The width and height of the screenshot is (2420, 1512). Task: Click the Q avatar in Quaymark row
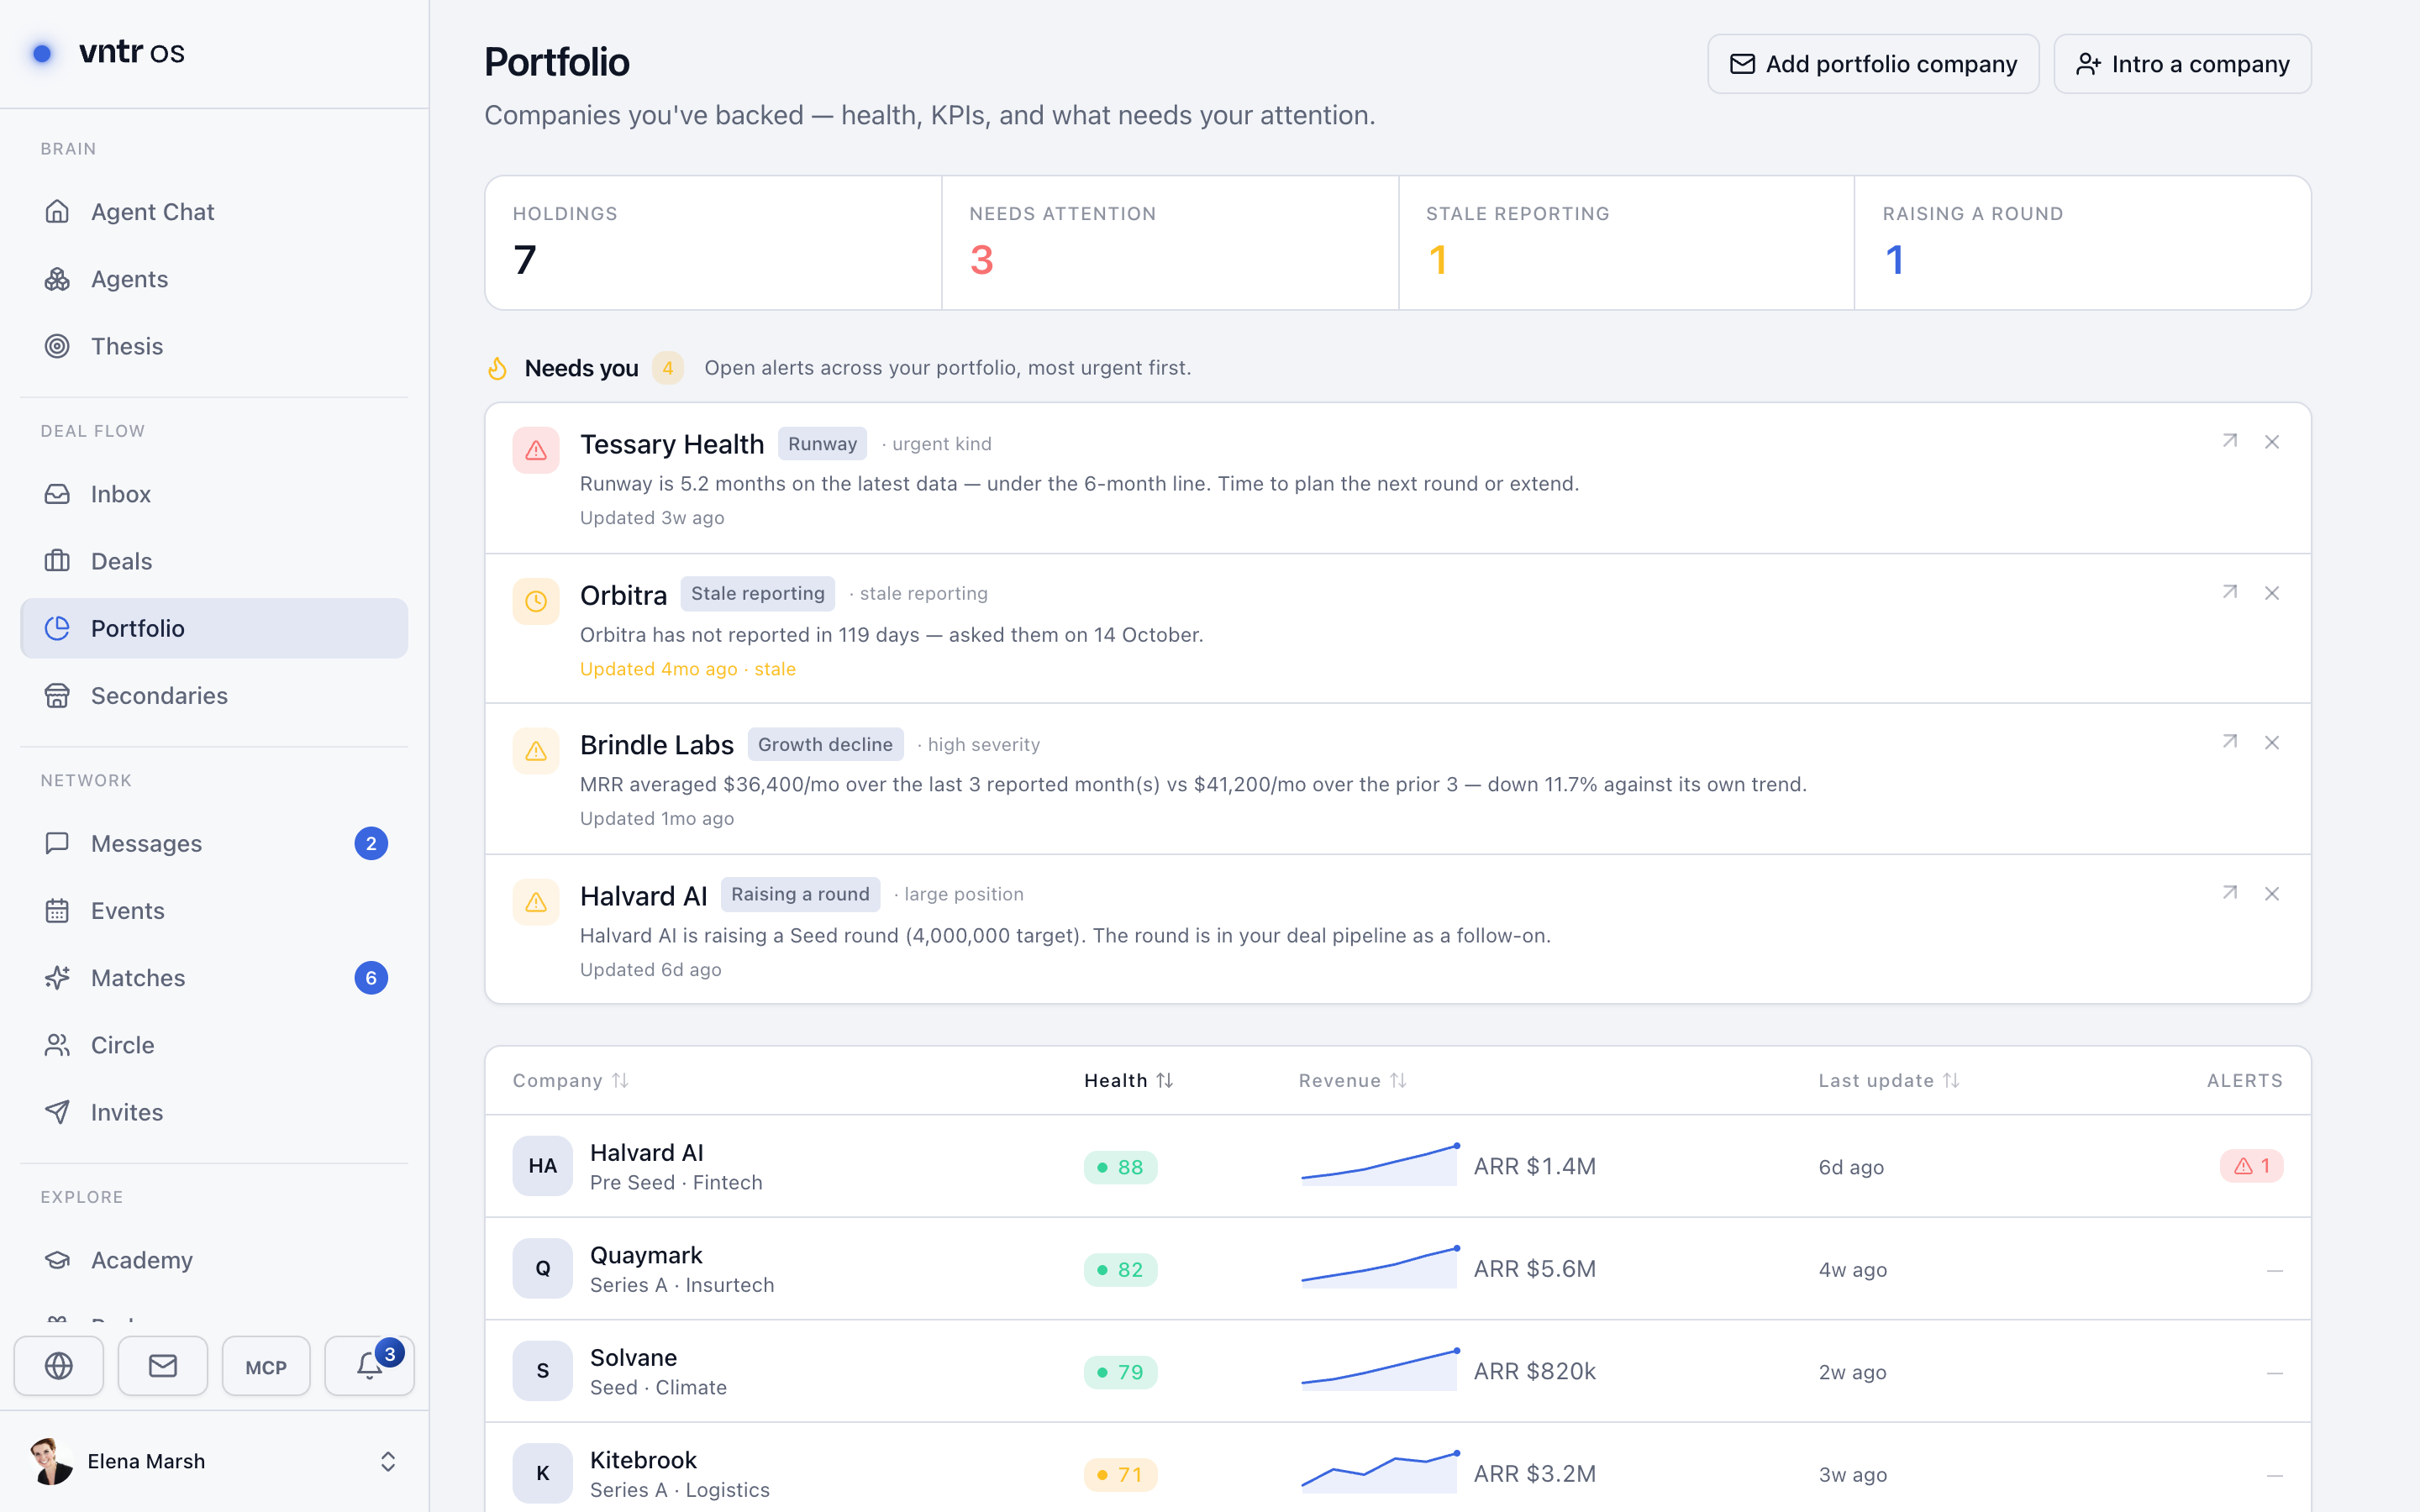[543, 1268]
